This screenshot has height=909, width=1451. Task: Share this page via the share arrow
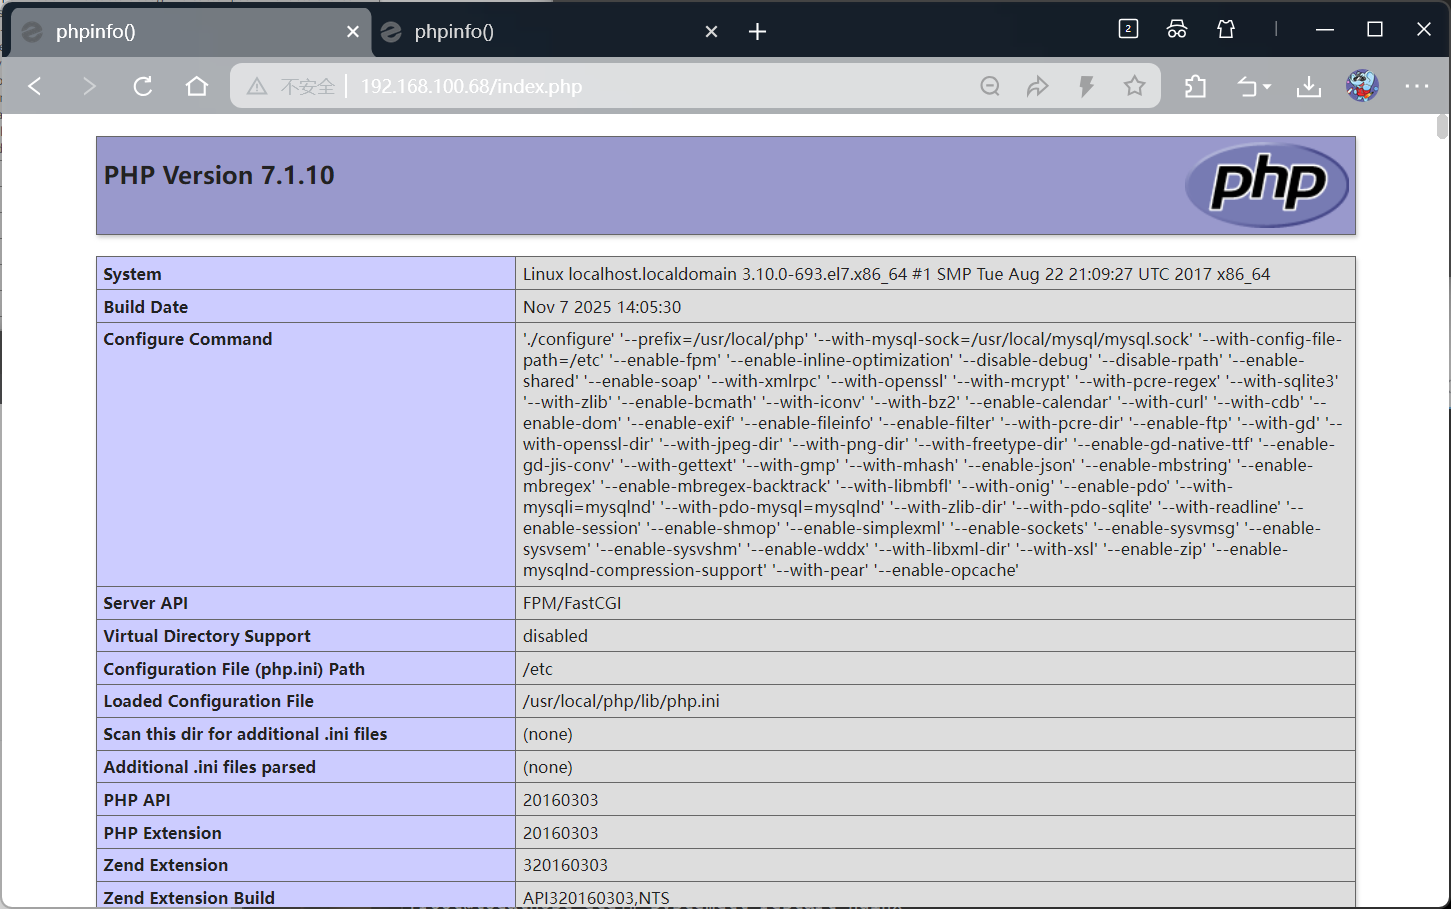point(1038,86)
